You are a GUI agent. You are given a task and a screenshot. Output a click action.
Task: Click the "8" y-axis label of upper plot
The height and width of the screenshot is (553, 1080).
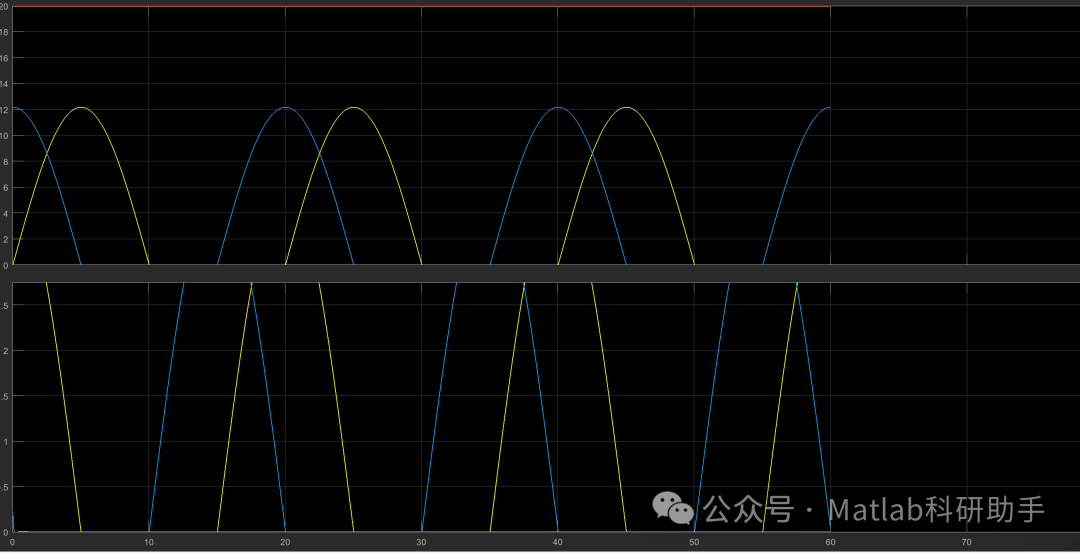pos(4,161)
